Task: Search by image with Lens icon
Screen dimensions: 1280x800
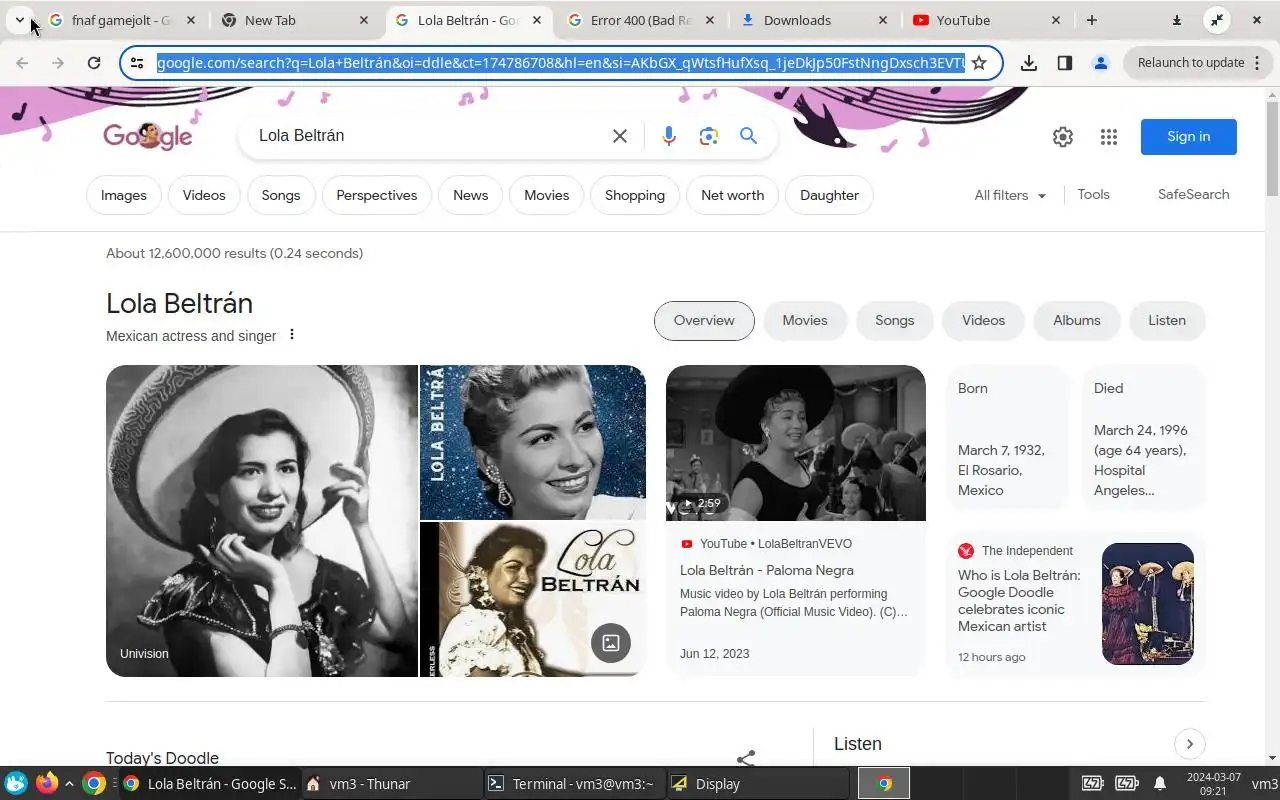Action: click(709, 136)
